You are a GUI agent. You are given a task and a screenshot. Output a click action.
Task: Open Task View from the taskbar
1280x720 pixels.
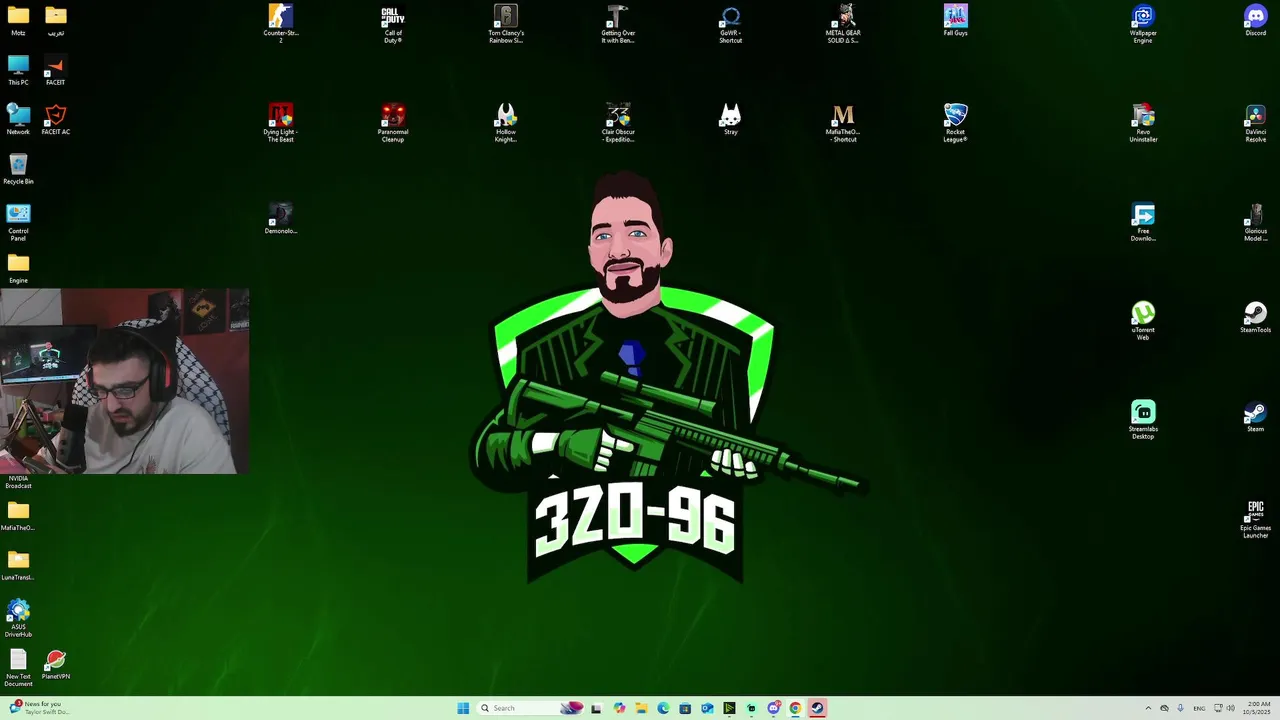[596, 708]
